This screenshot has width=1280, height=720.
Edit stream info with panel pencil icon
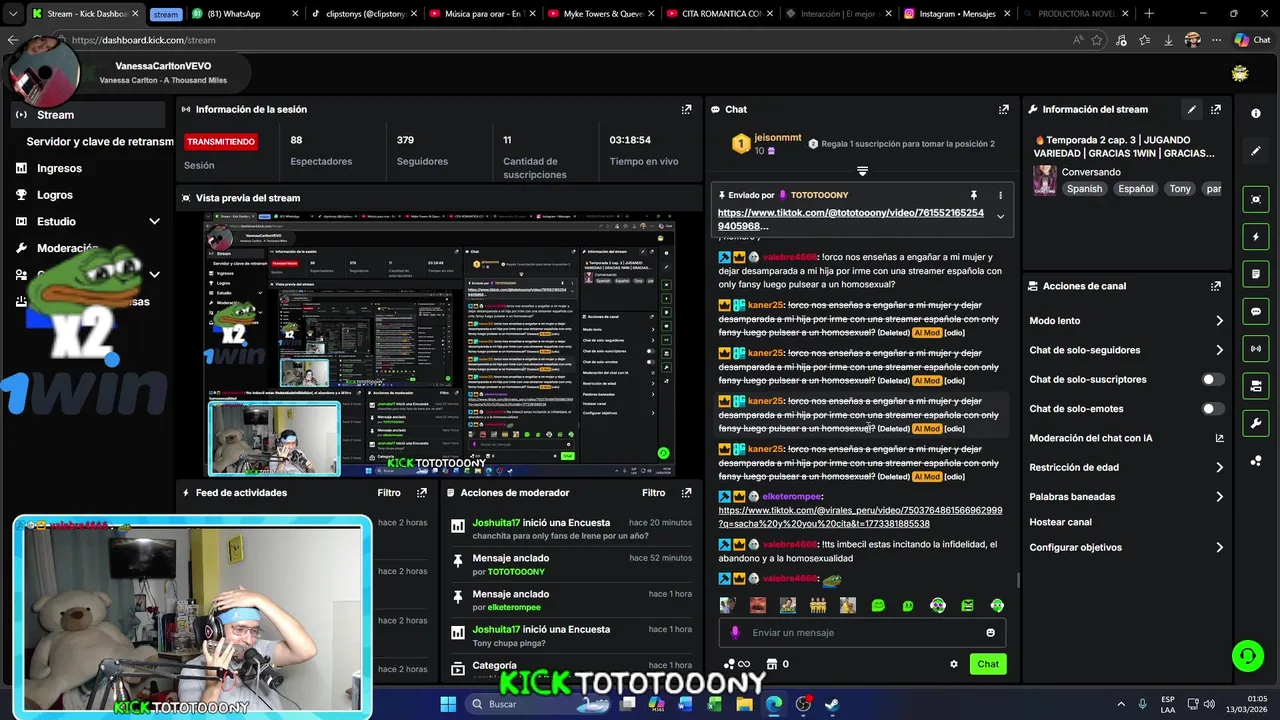(1191, 109)
